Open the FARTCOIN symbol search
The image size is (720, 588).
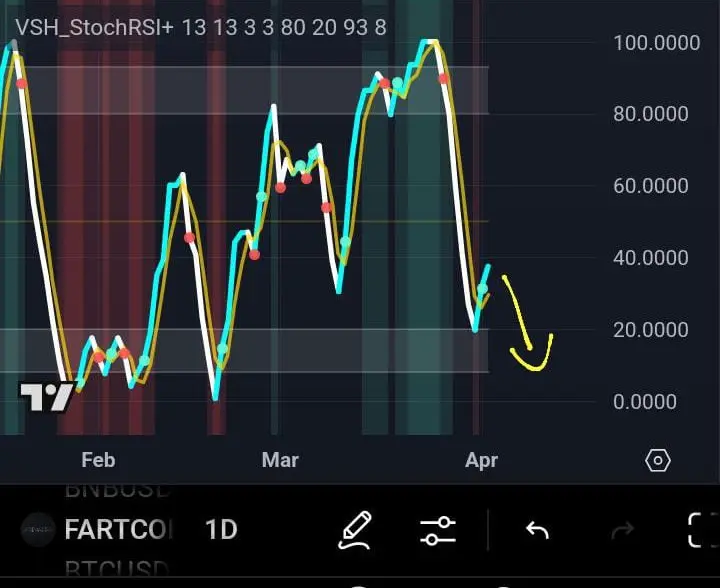tap(119, 530)
